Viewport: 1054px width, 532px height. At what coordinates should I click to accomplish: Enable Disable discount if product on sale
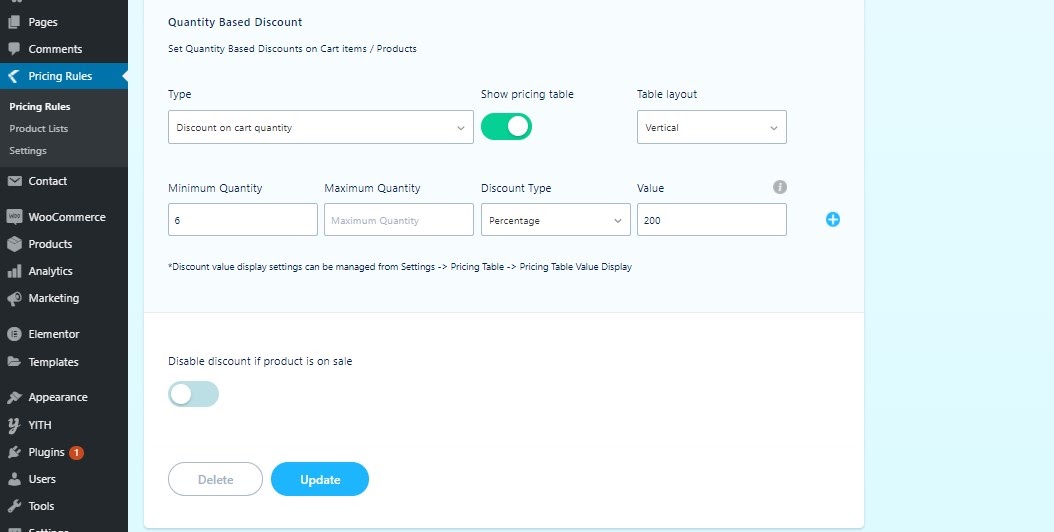click(x=194, y=394)
